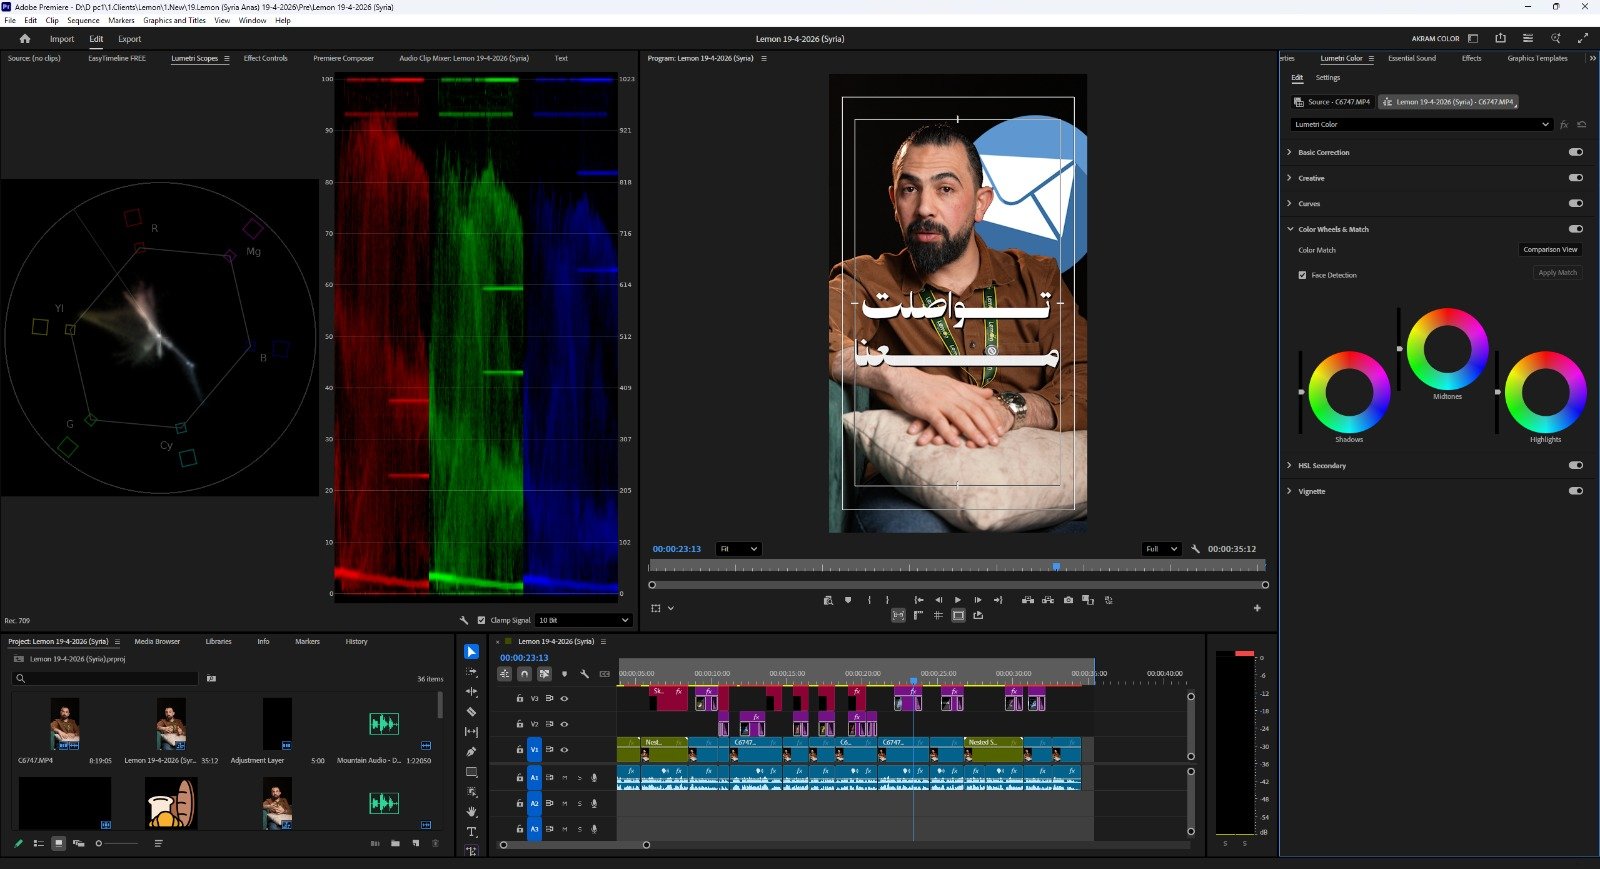Screen dimensions: 1600x869
Task: Open the Sequence menu
Action: pos(83,20)
